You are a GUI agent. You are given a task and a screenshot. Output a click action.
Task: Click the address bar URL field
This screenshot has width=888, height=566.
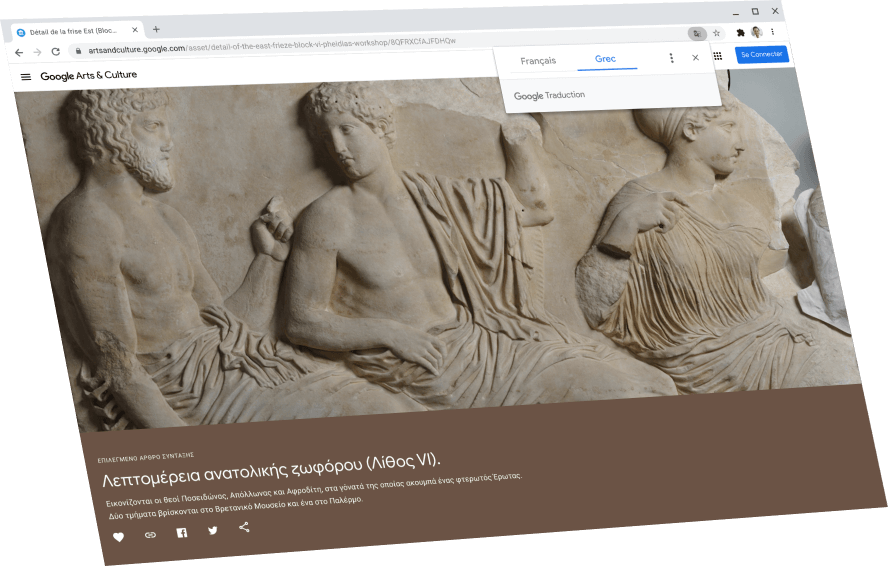(x=300, y=44)
